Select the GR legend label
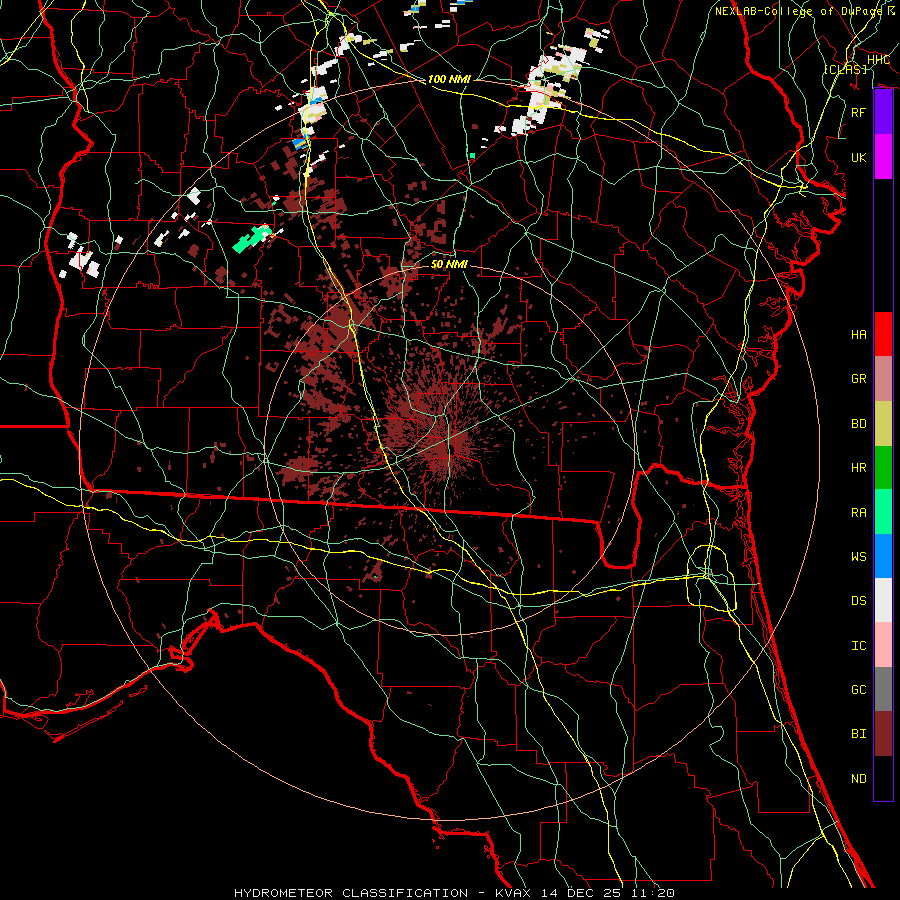This screenshot has height=900, width=900. (x=859, y=379)
